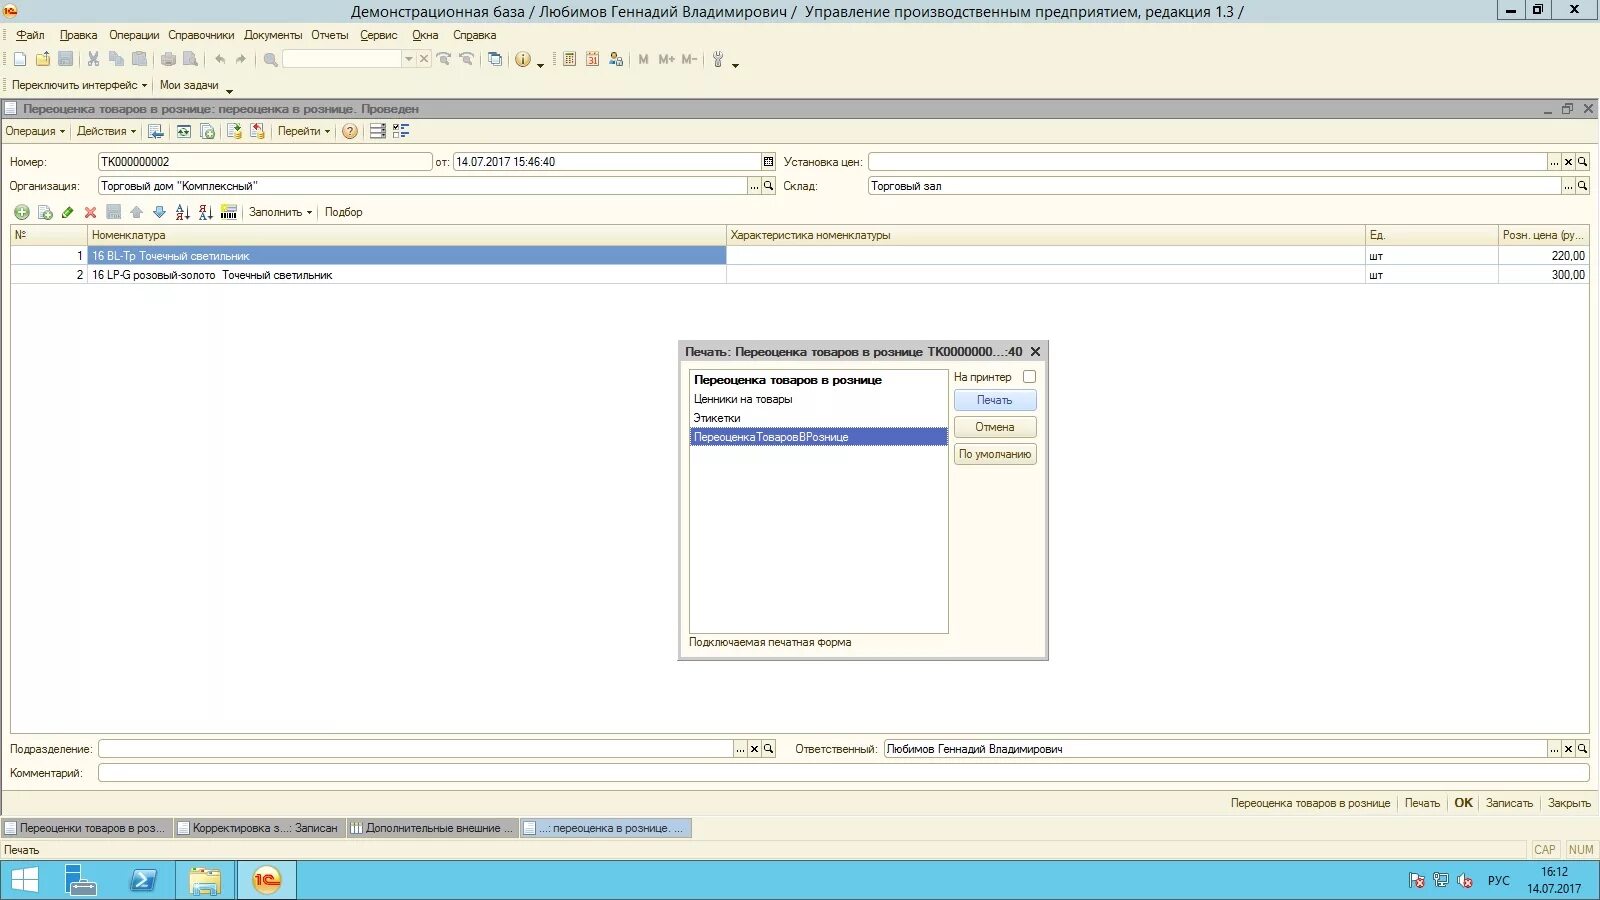Click in the 'Комментарий' input field
The image size is (1600, 900).
(x=843, y=773)
